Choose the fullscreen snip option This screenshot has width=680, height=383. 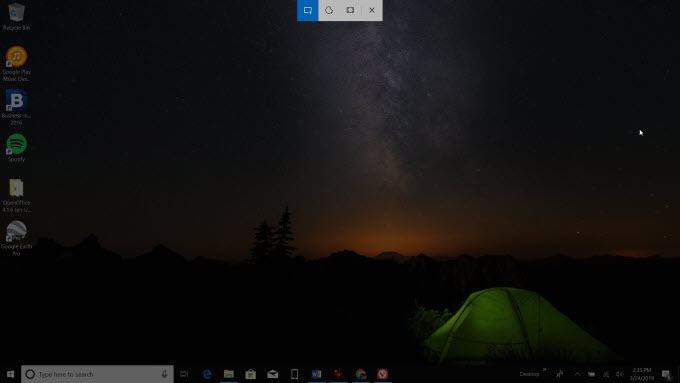pyautogui.click(x=350, y=10)
